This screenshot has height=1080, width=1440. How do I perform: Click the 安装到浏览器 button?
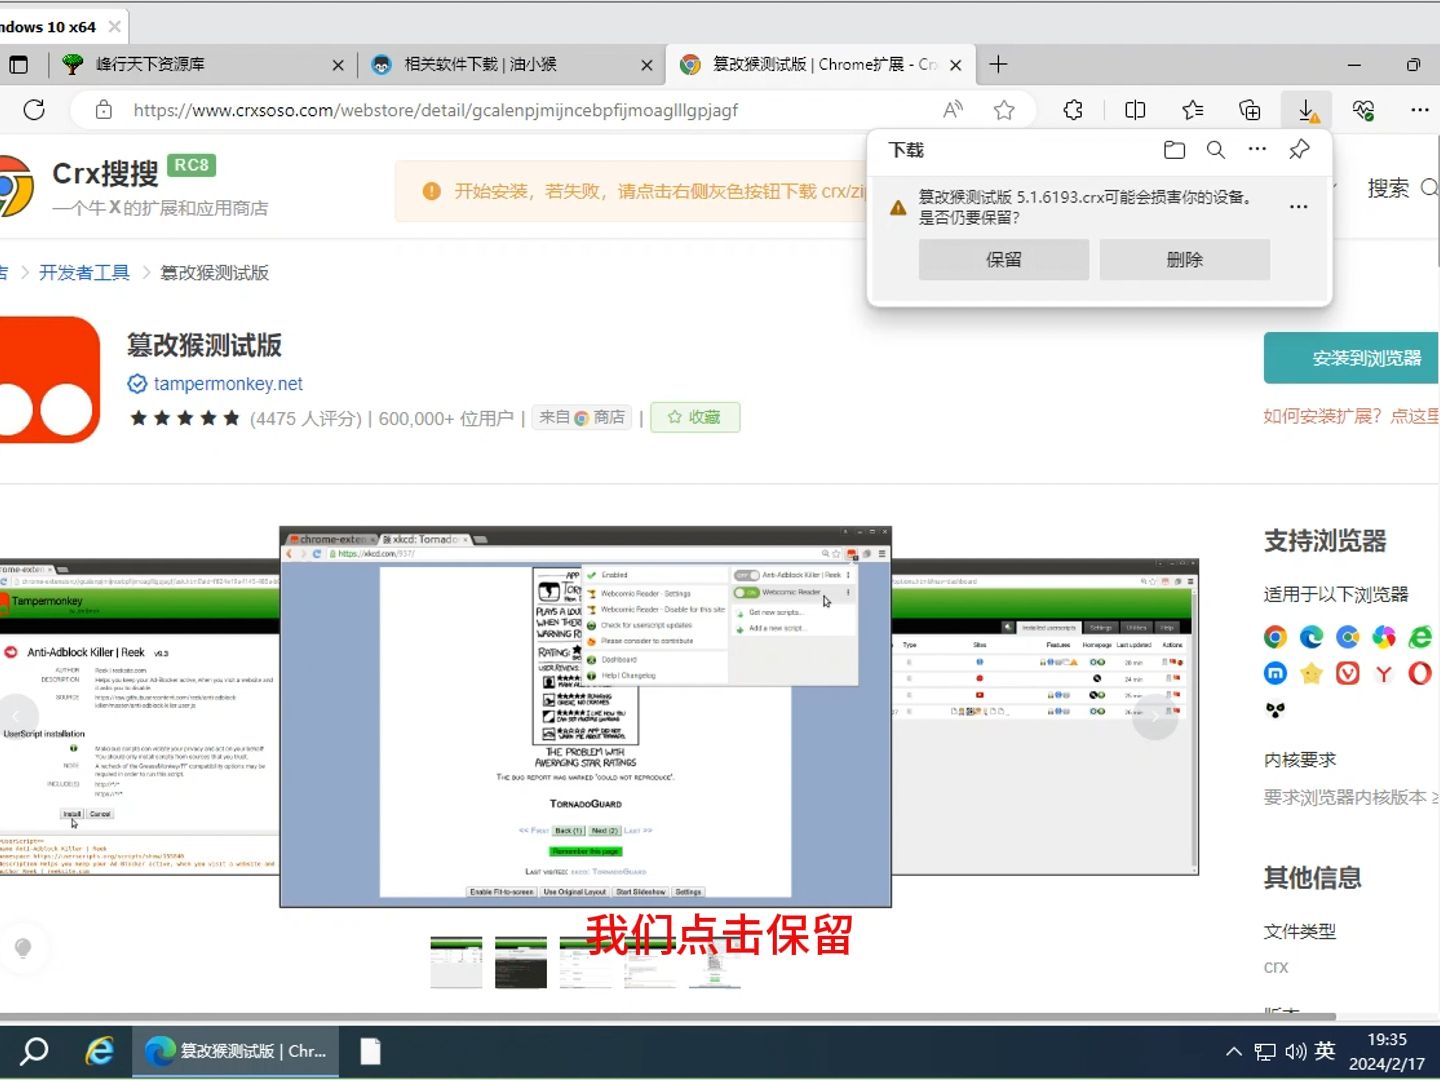[x=1351, y=358]
